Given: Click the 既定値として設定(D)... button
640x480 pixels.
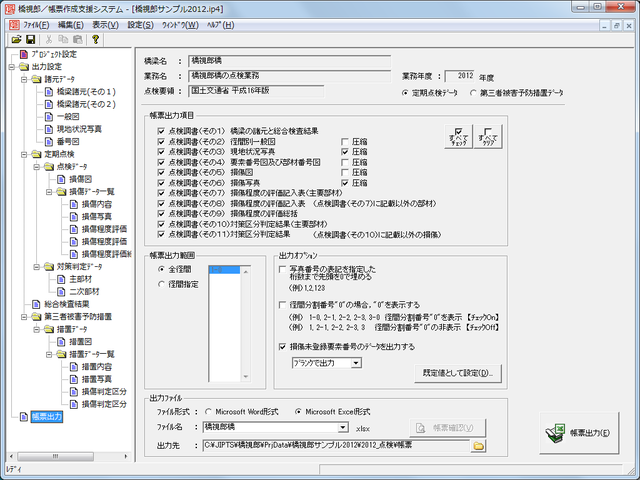Looking at the screenshot, I should 458,373.
